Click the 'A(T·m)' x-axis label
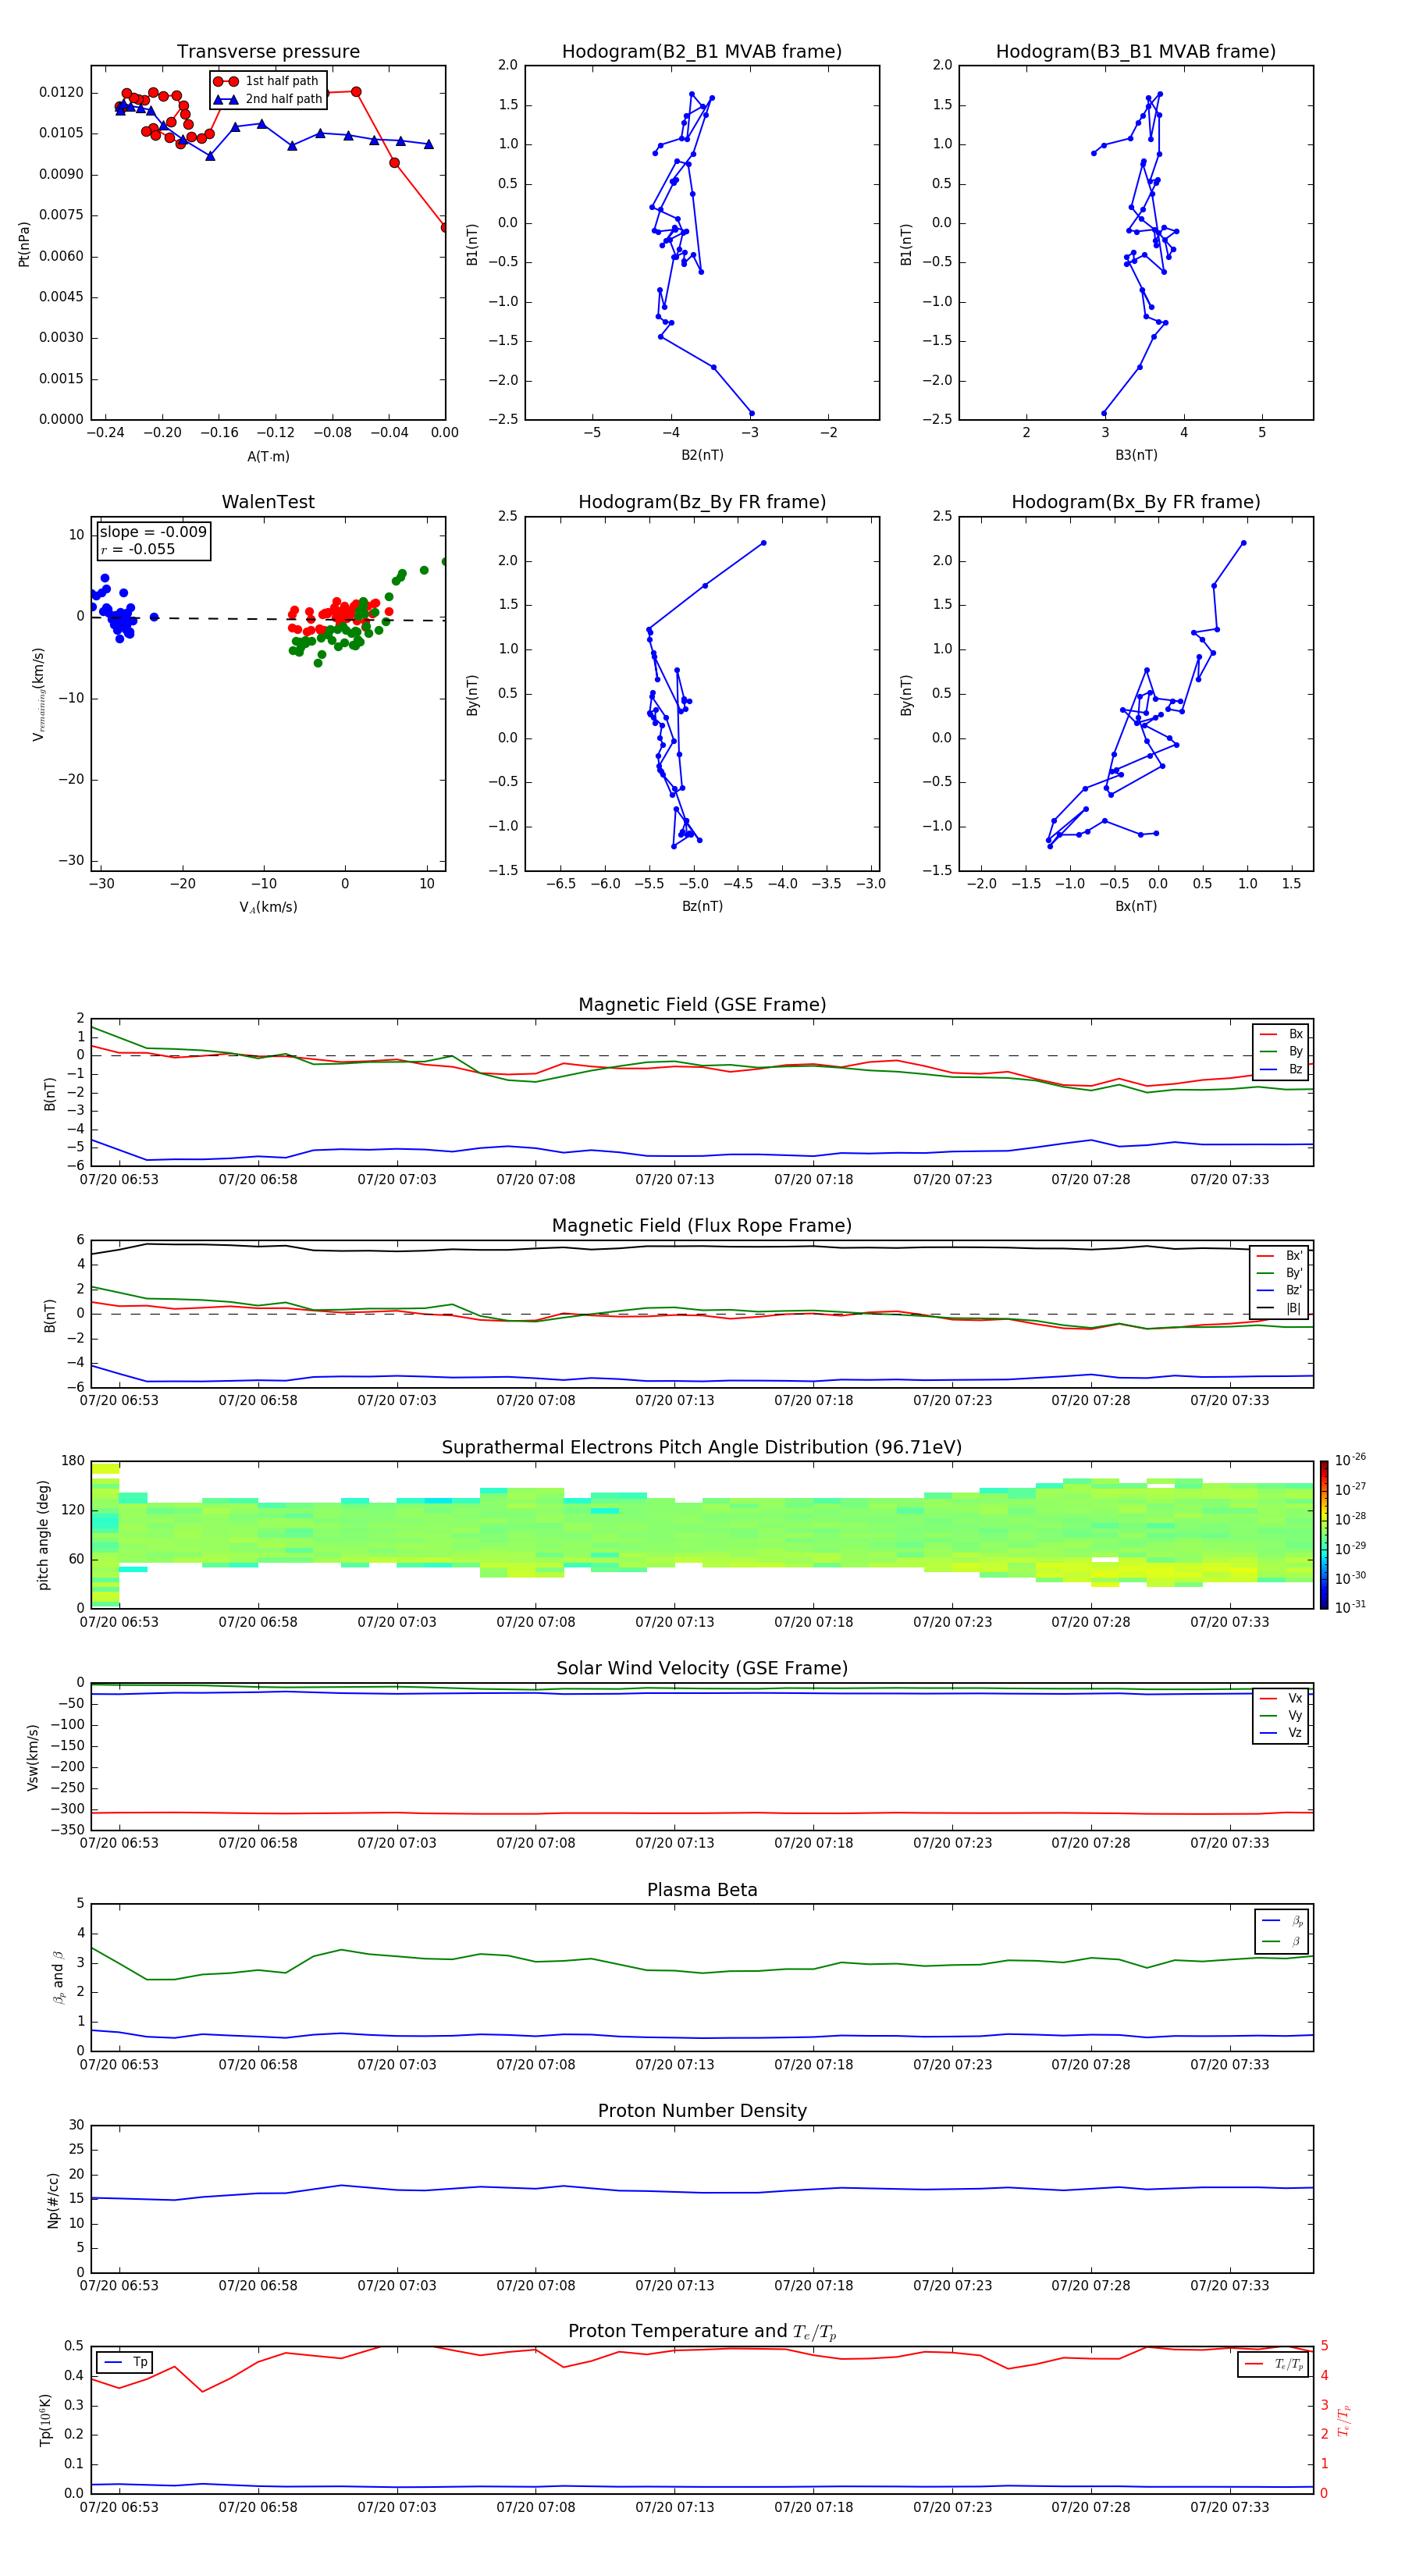 click(268, 457)
